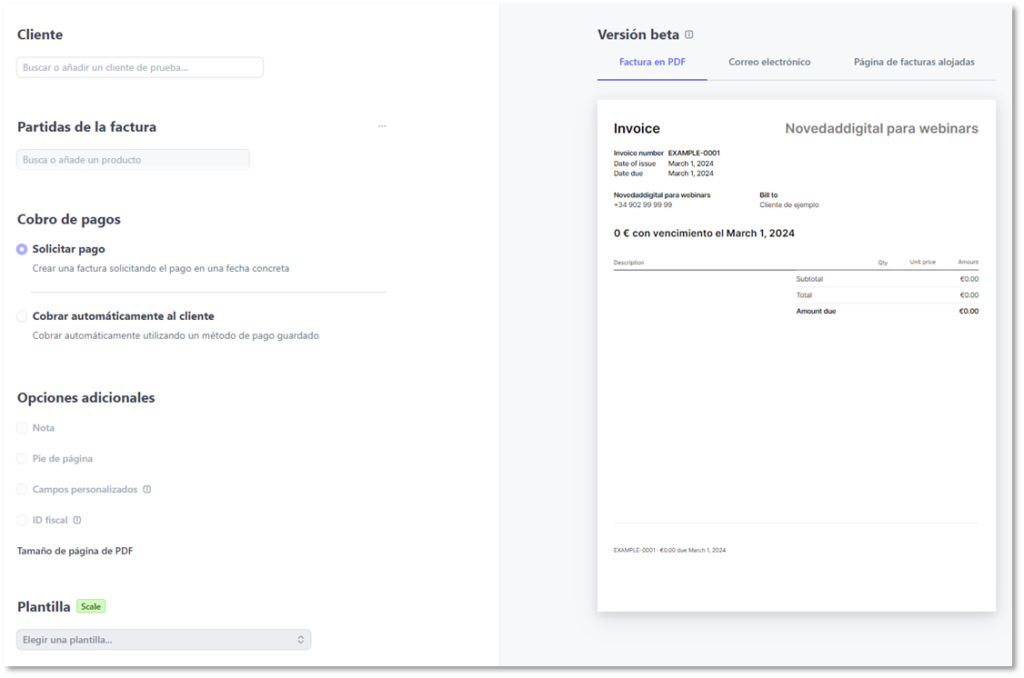Switch to the Factura en PDF tab
Image resolution: width=1024 pixels, height=678 pixels.
point(652,62)
